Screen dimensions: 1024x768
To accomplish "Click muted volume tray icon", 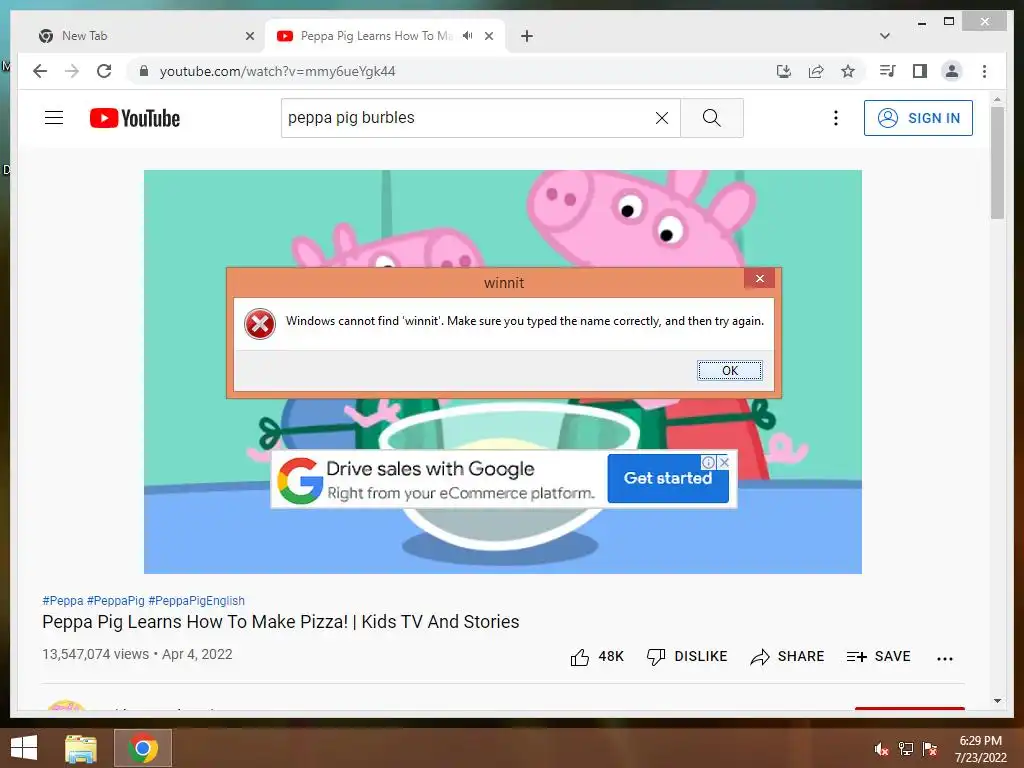I will point(882,749).
